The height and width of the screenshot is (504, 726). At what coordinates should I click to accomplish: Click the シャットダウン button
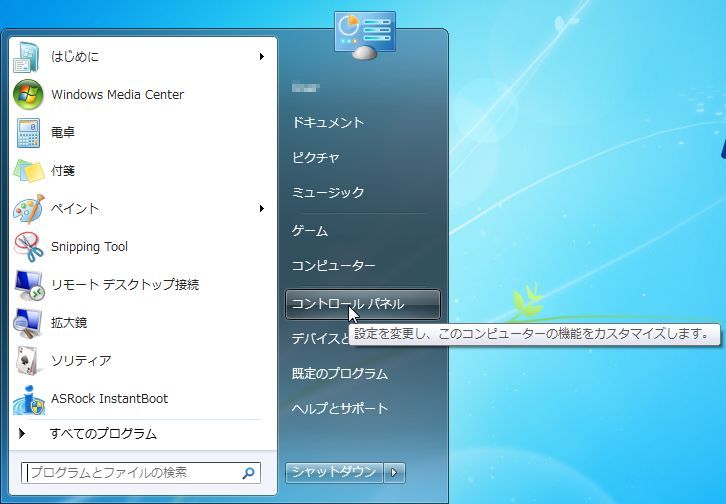(334, 473)
